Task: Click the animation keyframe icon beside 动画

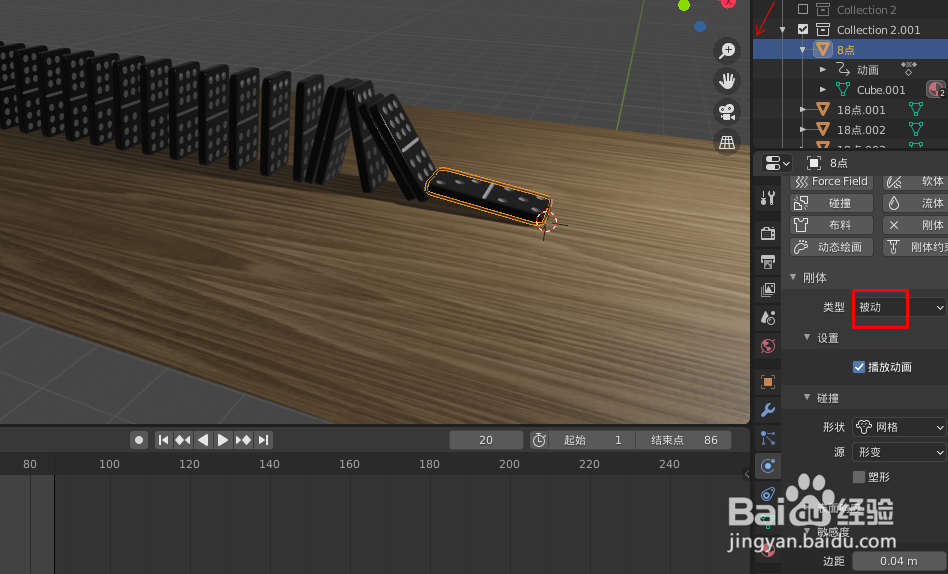Action: (x=909, y=68)
